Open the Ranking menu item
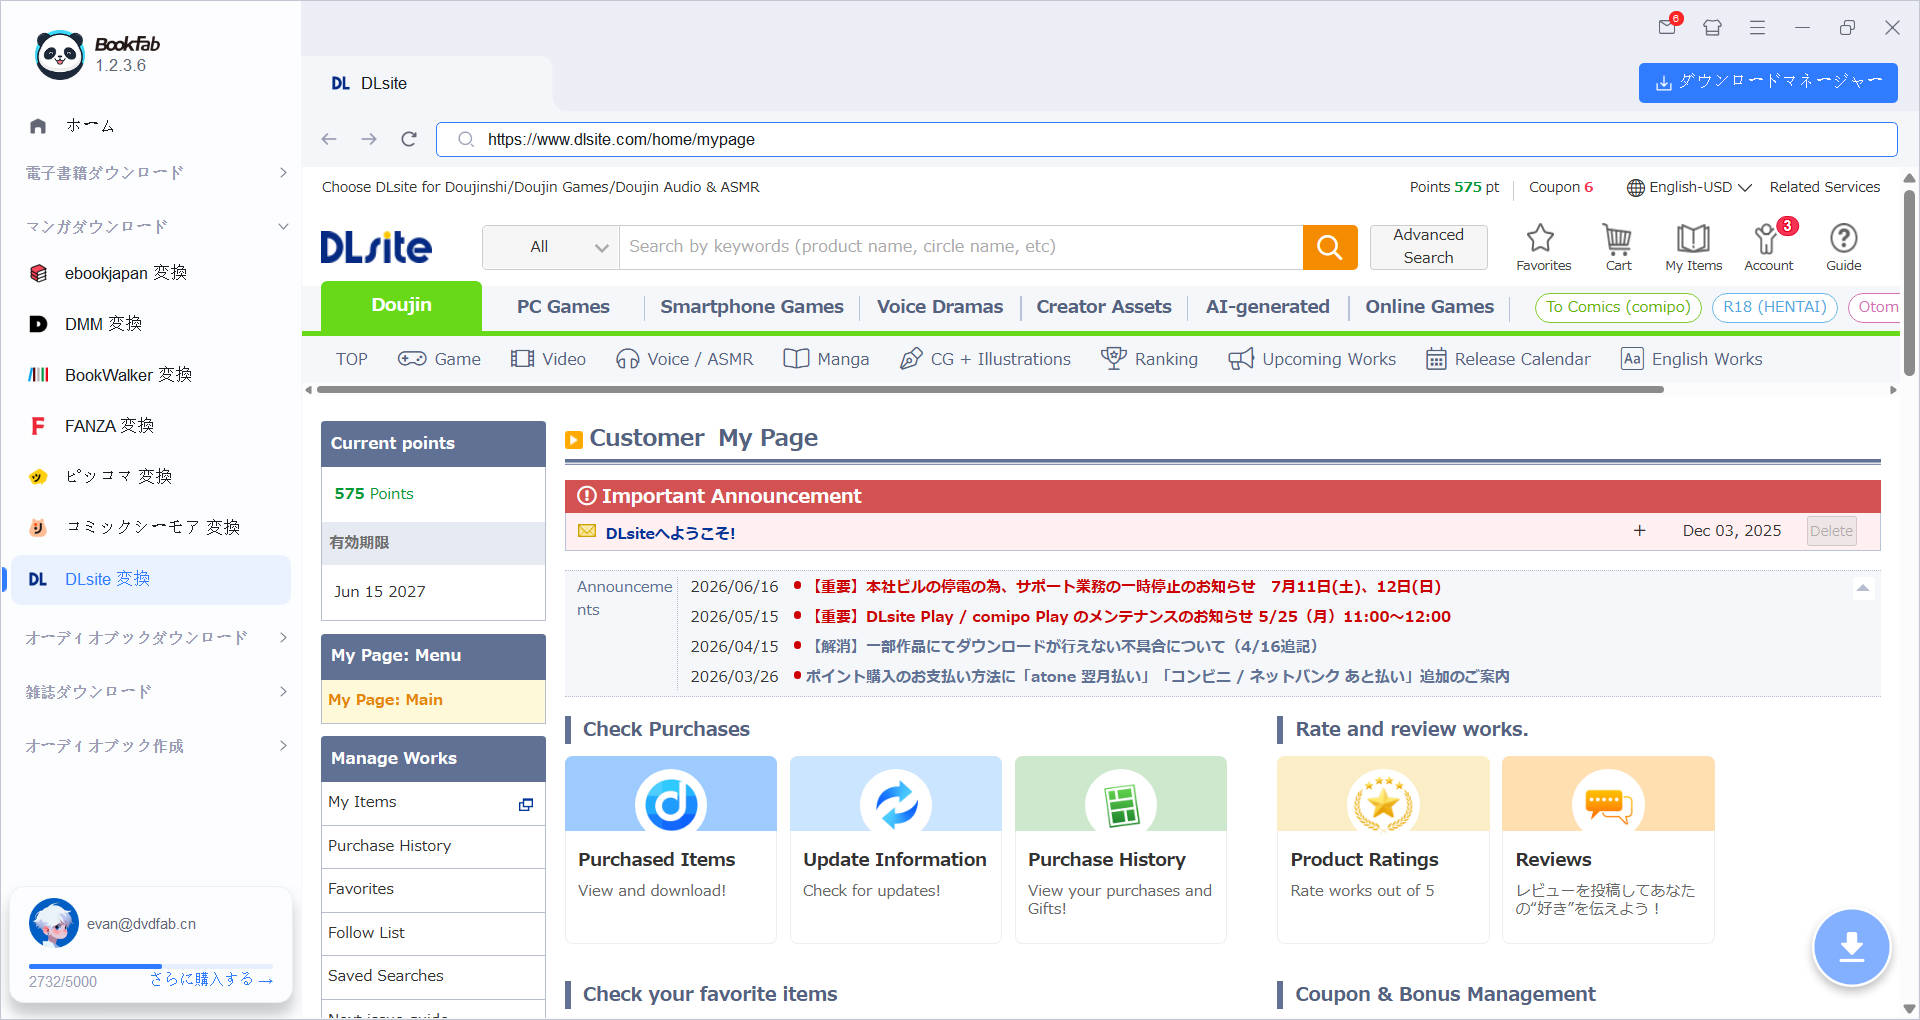1920x1020 pixels. [x=1149, y=359]
